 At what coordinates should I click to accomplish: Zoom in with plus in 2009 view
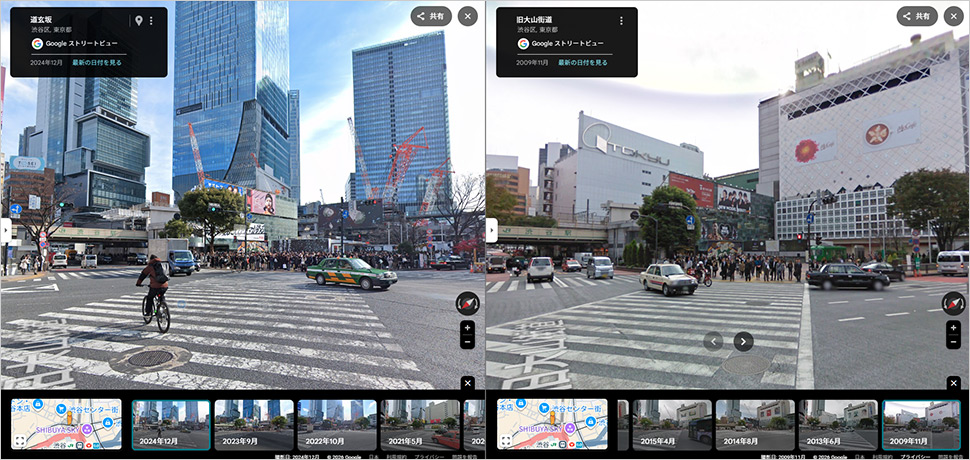(954, 328)
